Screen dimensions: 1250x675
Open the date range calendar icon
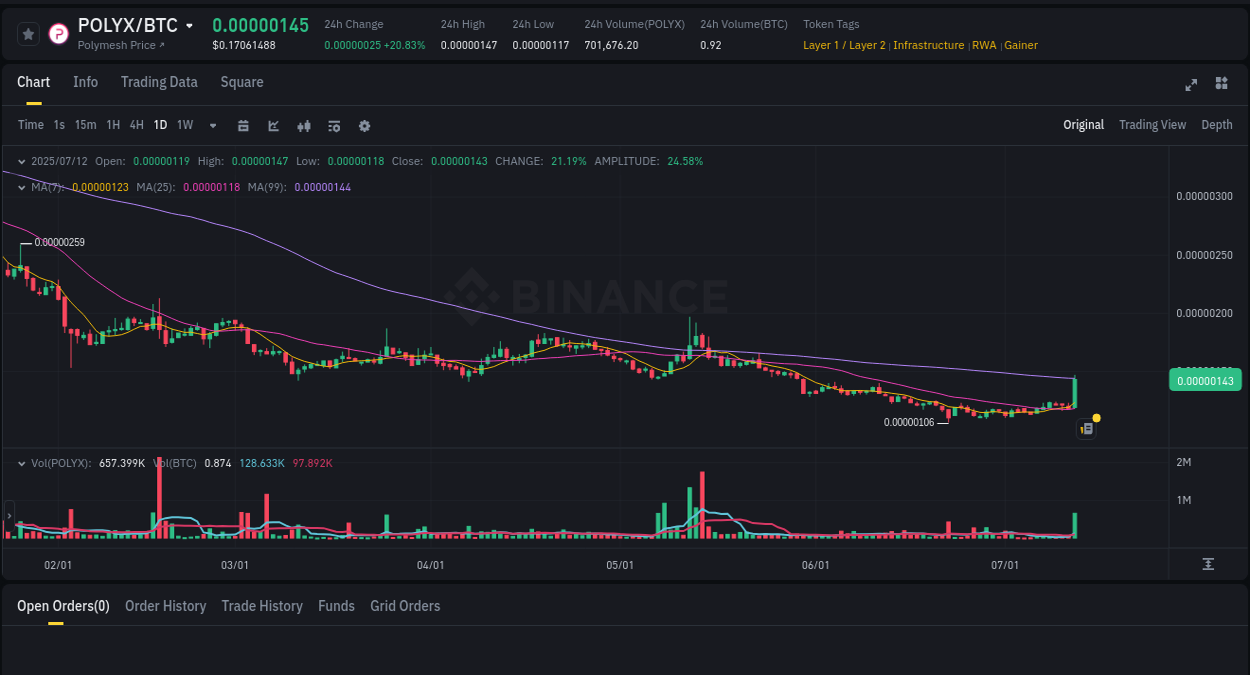point(243,125)
